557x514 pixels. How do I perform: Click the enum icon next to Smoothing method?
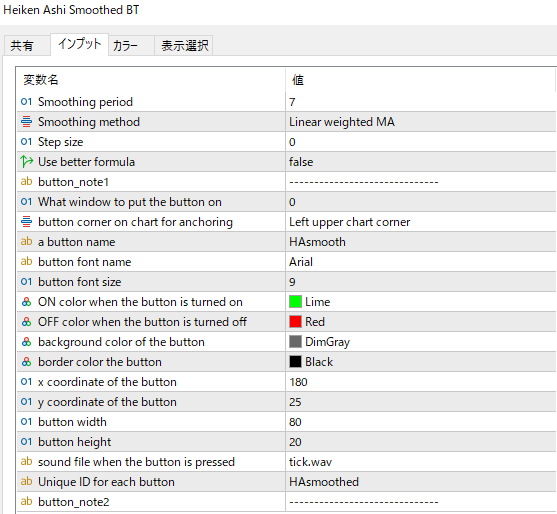[26, 122]
